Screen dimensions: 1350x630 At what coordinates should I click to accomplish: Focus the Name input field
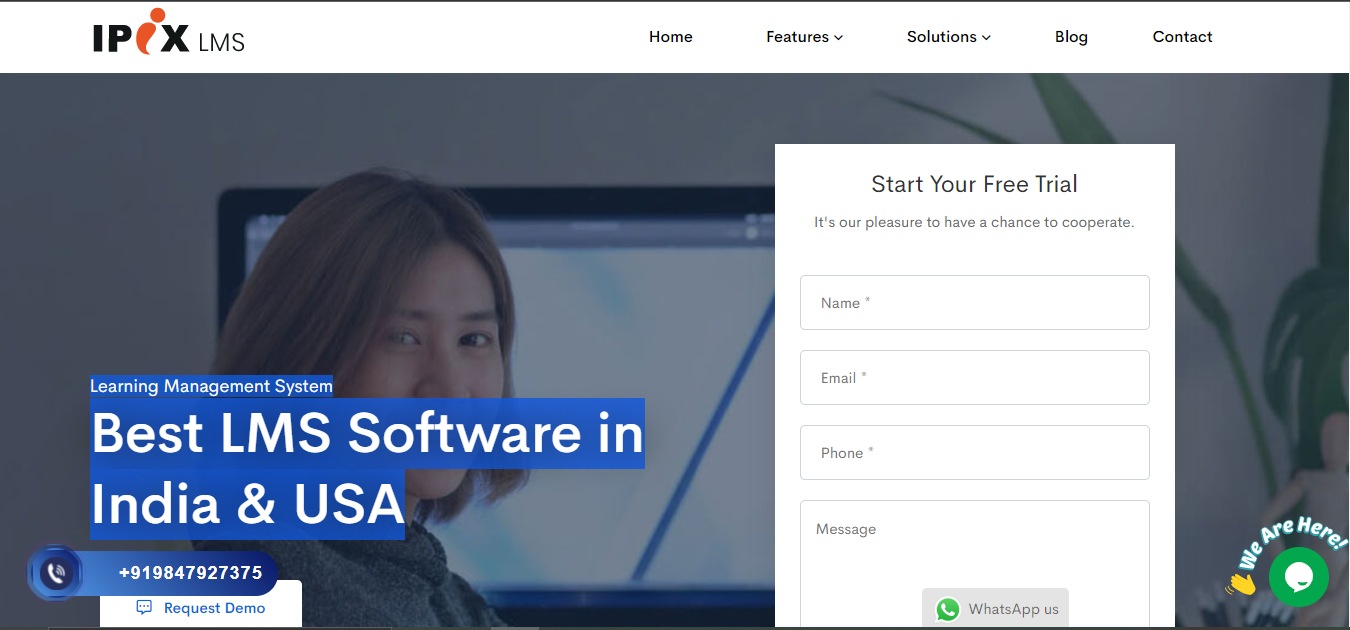[x=975, y=302]
